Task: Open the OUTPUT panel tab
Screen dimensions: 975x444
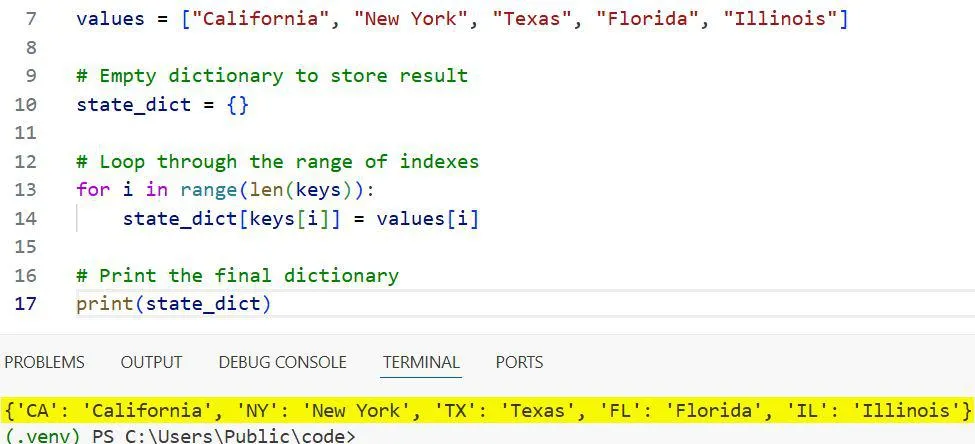Action: 151,362
